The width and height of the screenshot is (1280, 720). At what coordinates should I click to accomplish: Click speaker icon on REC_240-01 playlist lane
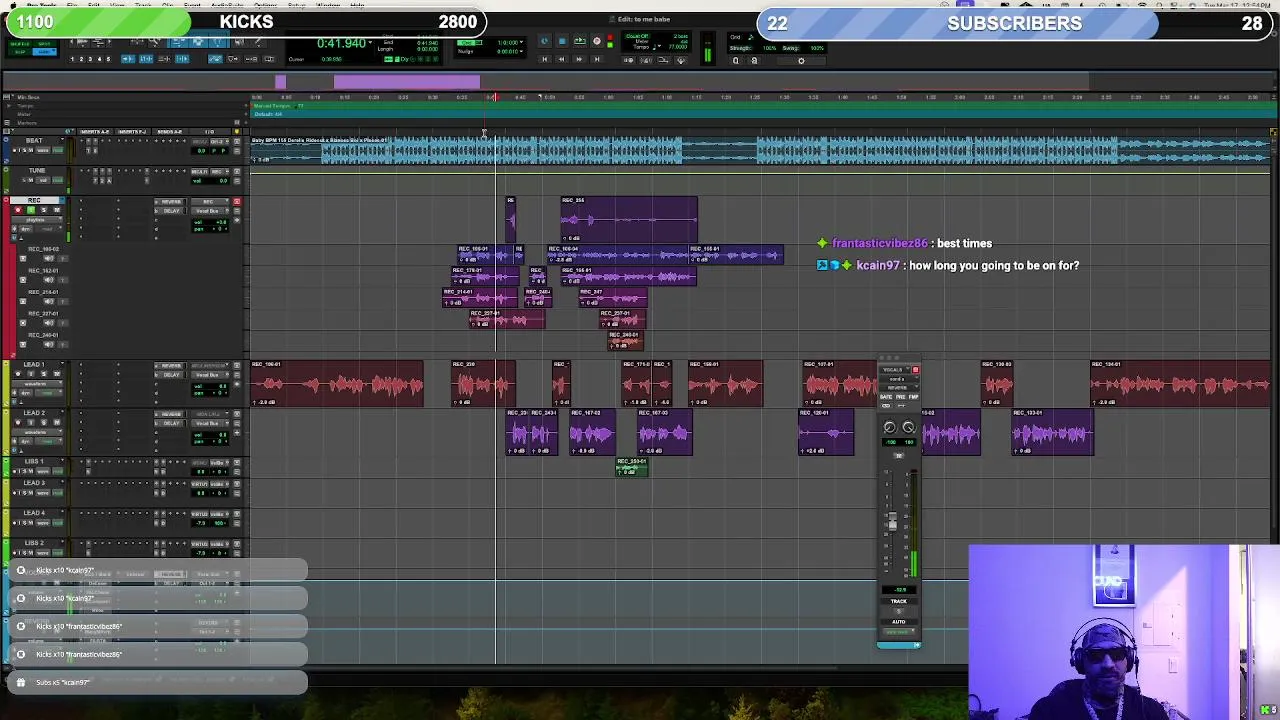49,344
